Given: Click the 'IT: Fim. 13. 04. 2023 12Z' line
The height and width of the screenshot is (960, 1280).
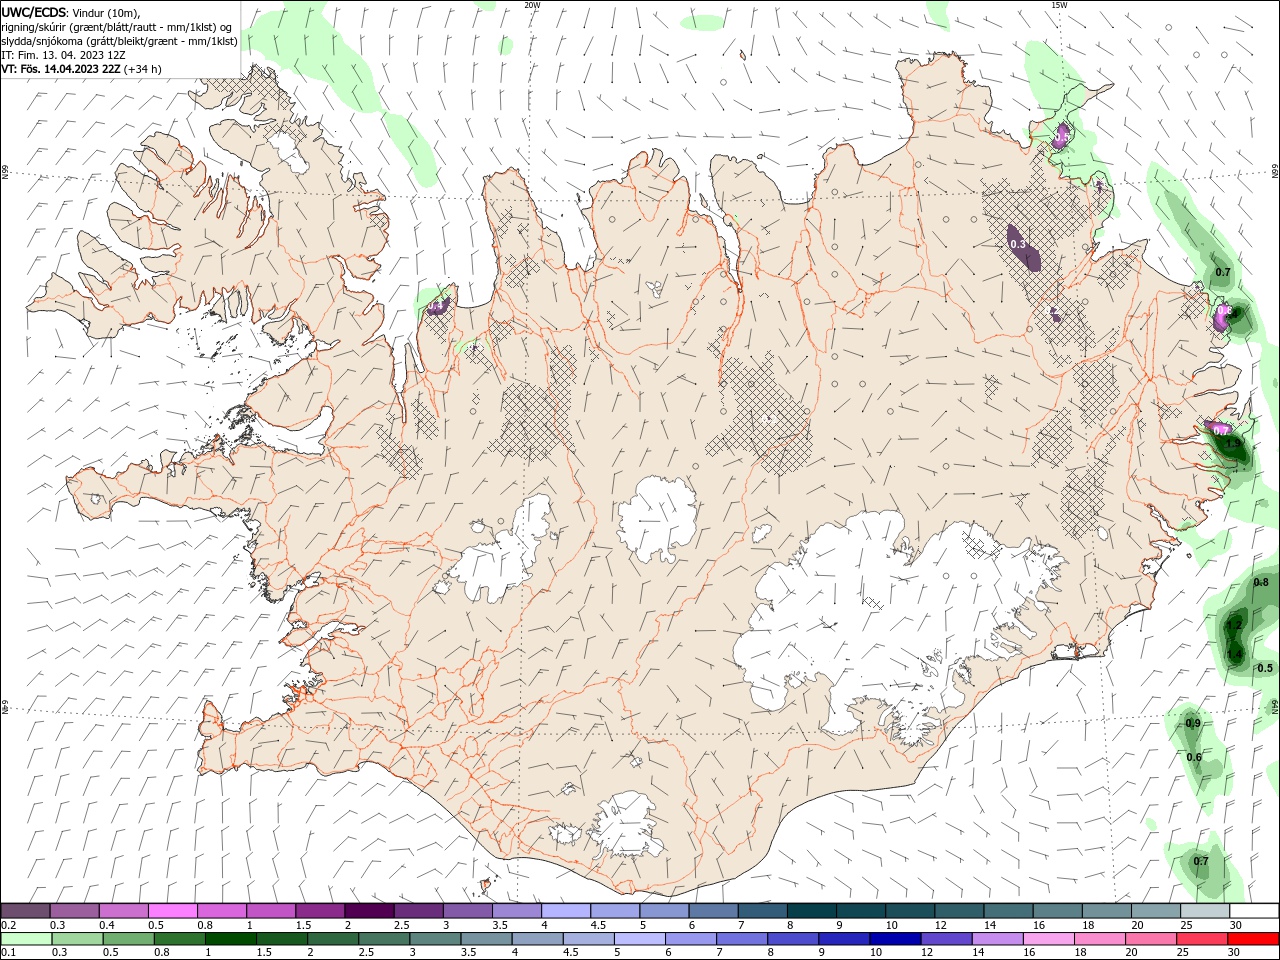Looking at the screenshot, I should [63, 55].
